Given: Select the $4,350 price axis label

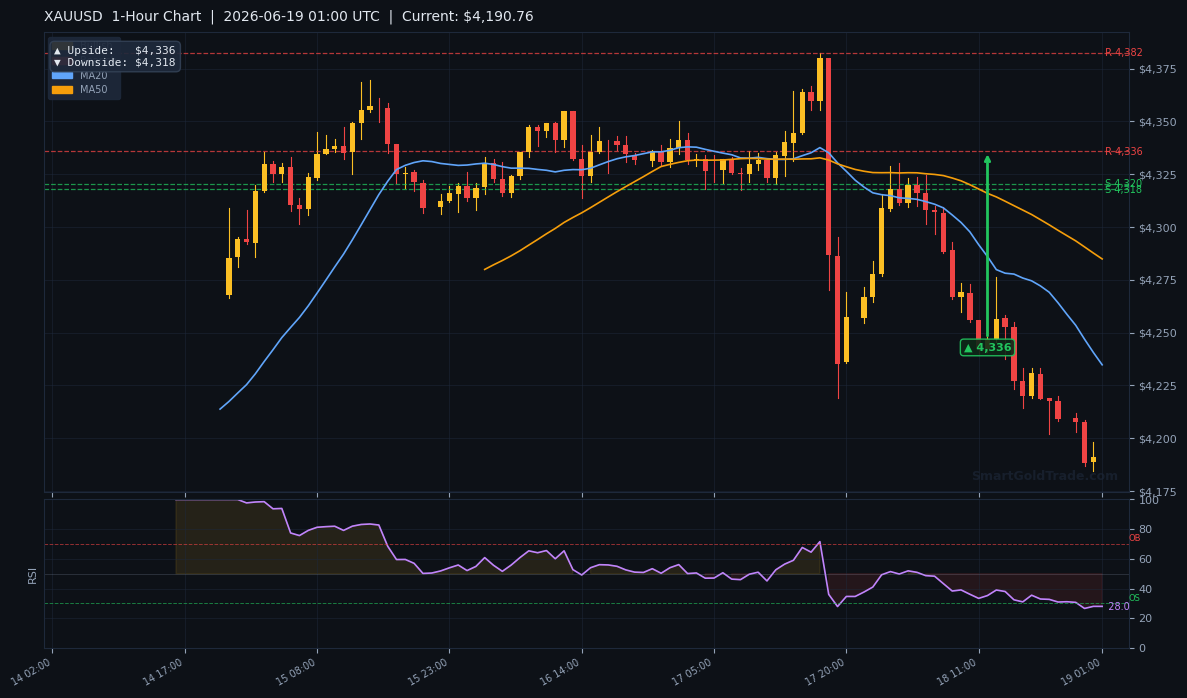Looking at the screenshot, I should 1158,122.
